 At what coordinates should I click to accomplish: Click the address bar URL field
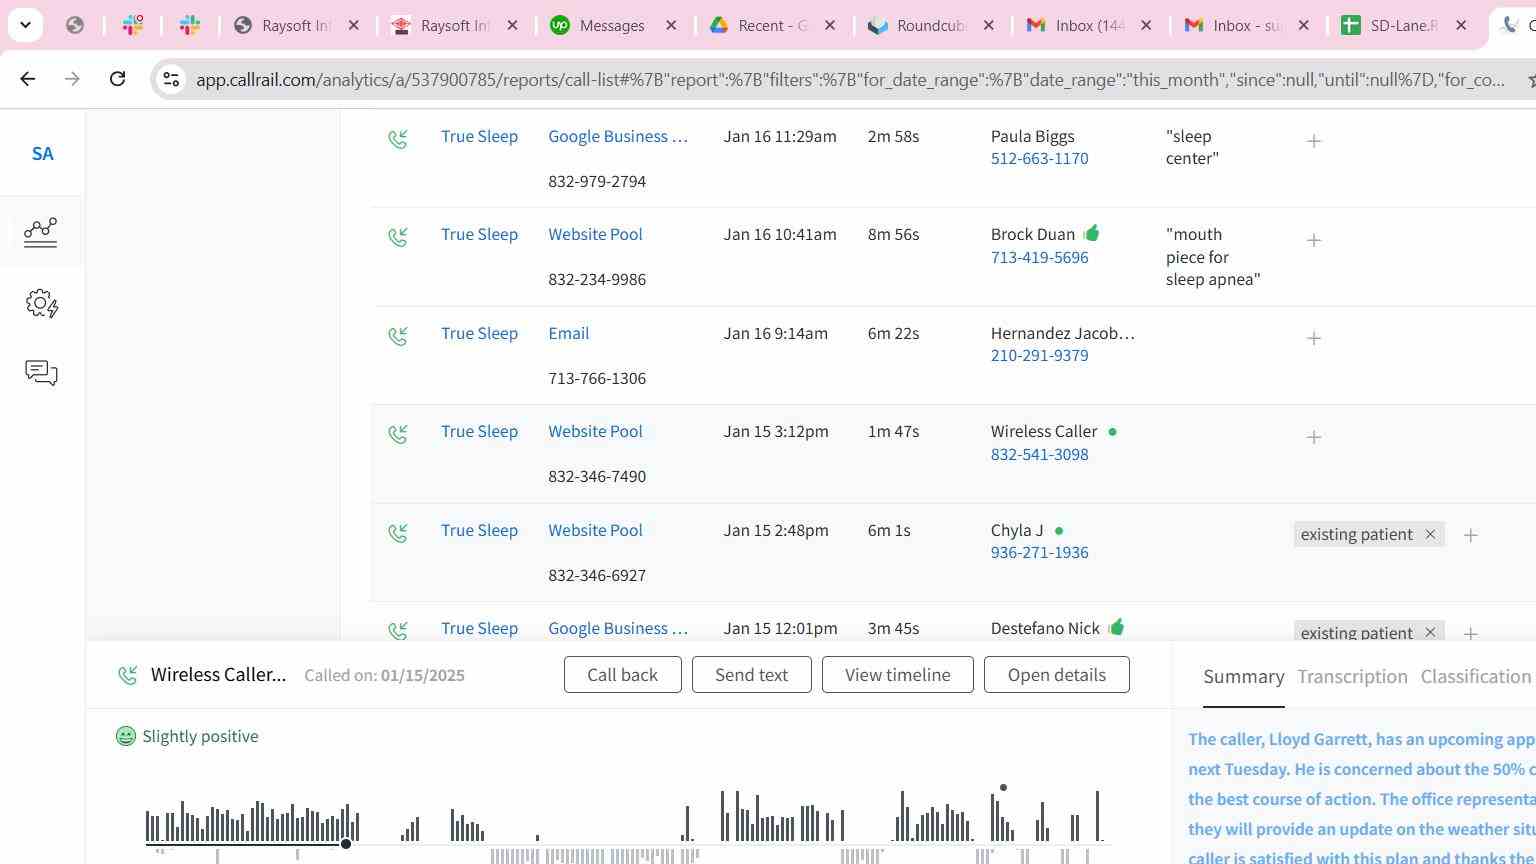[850, 79]
